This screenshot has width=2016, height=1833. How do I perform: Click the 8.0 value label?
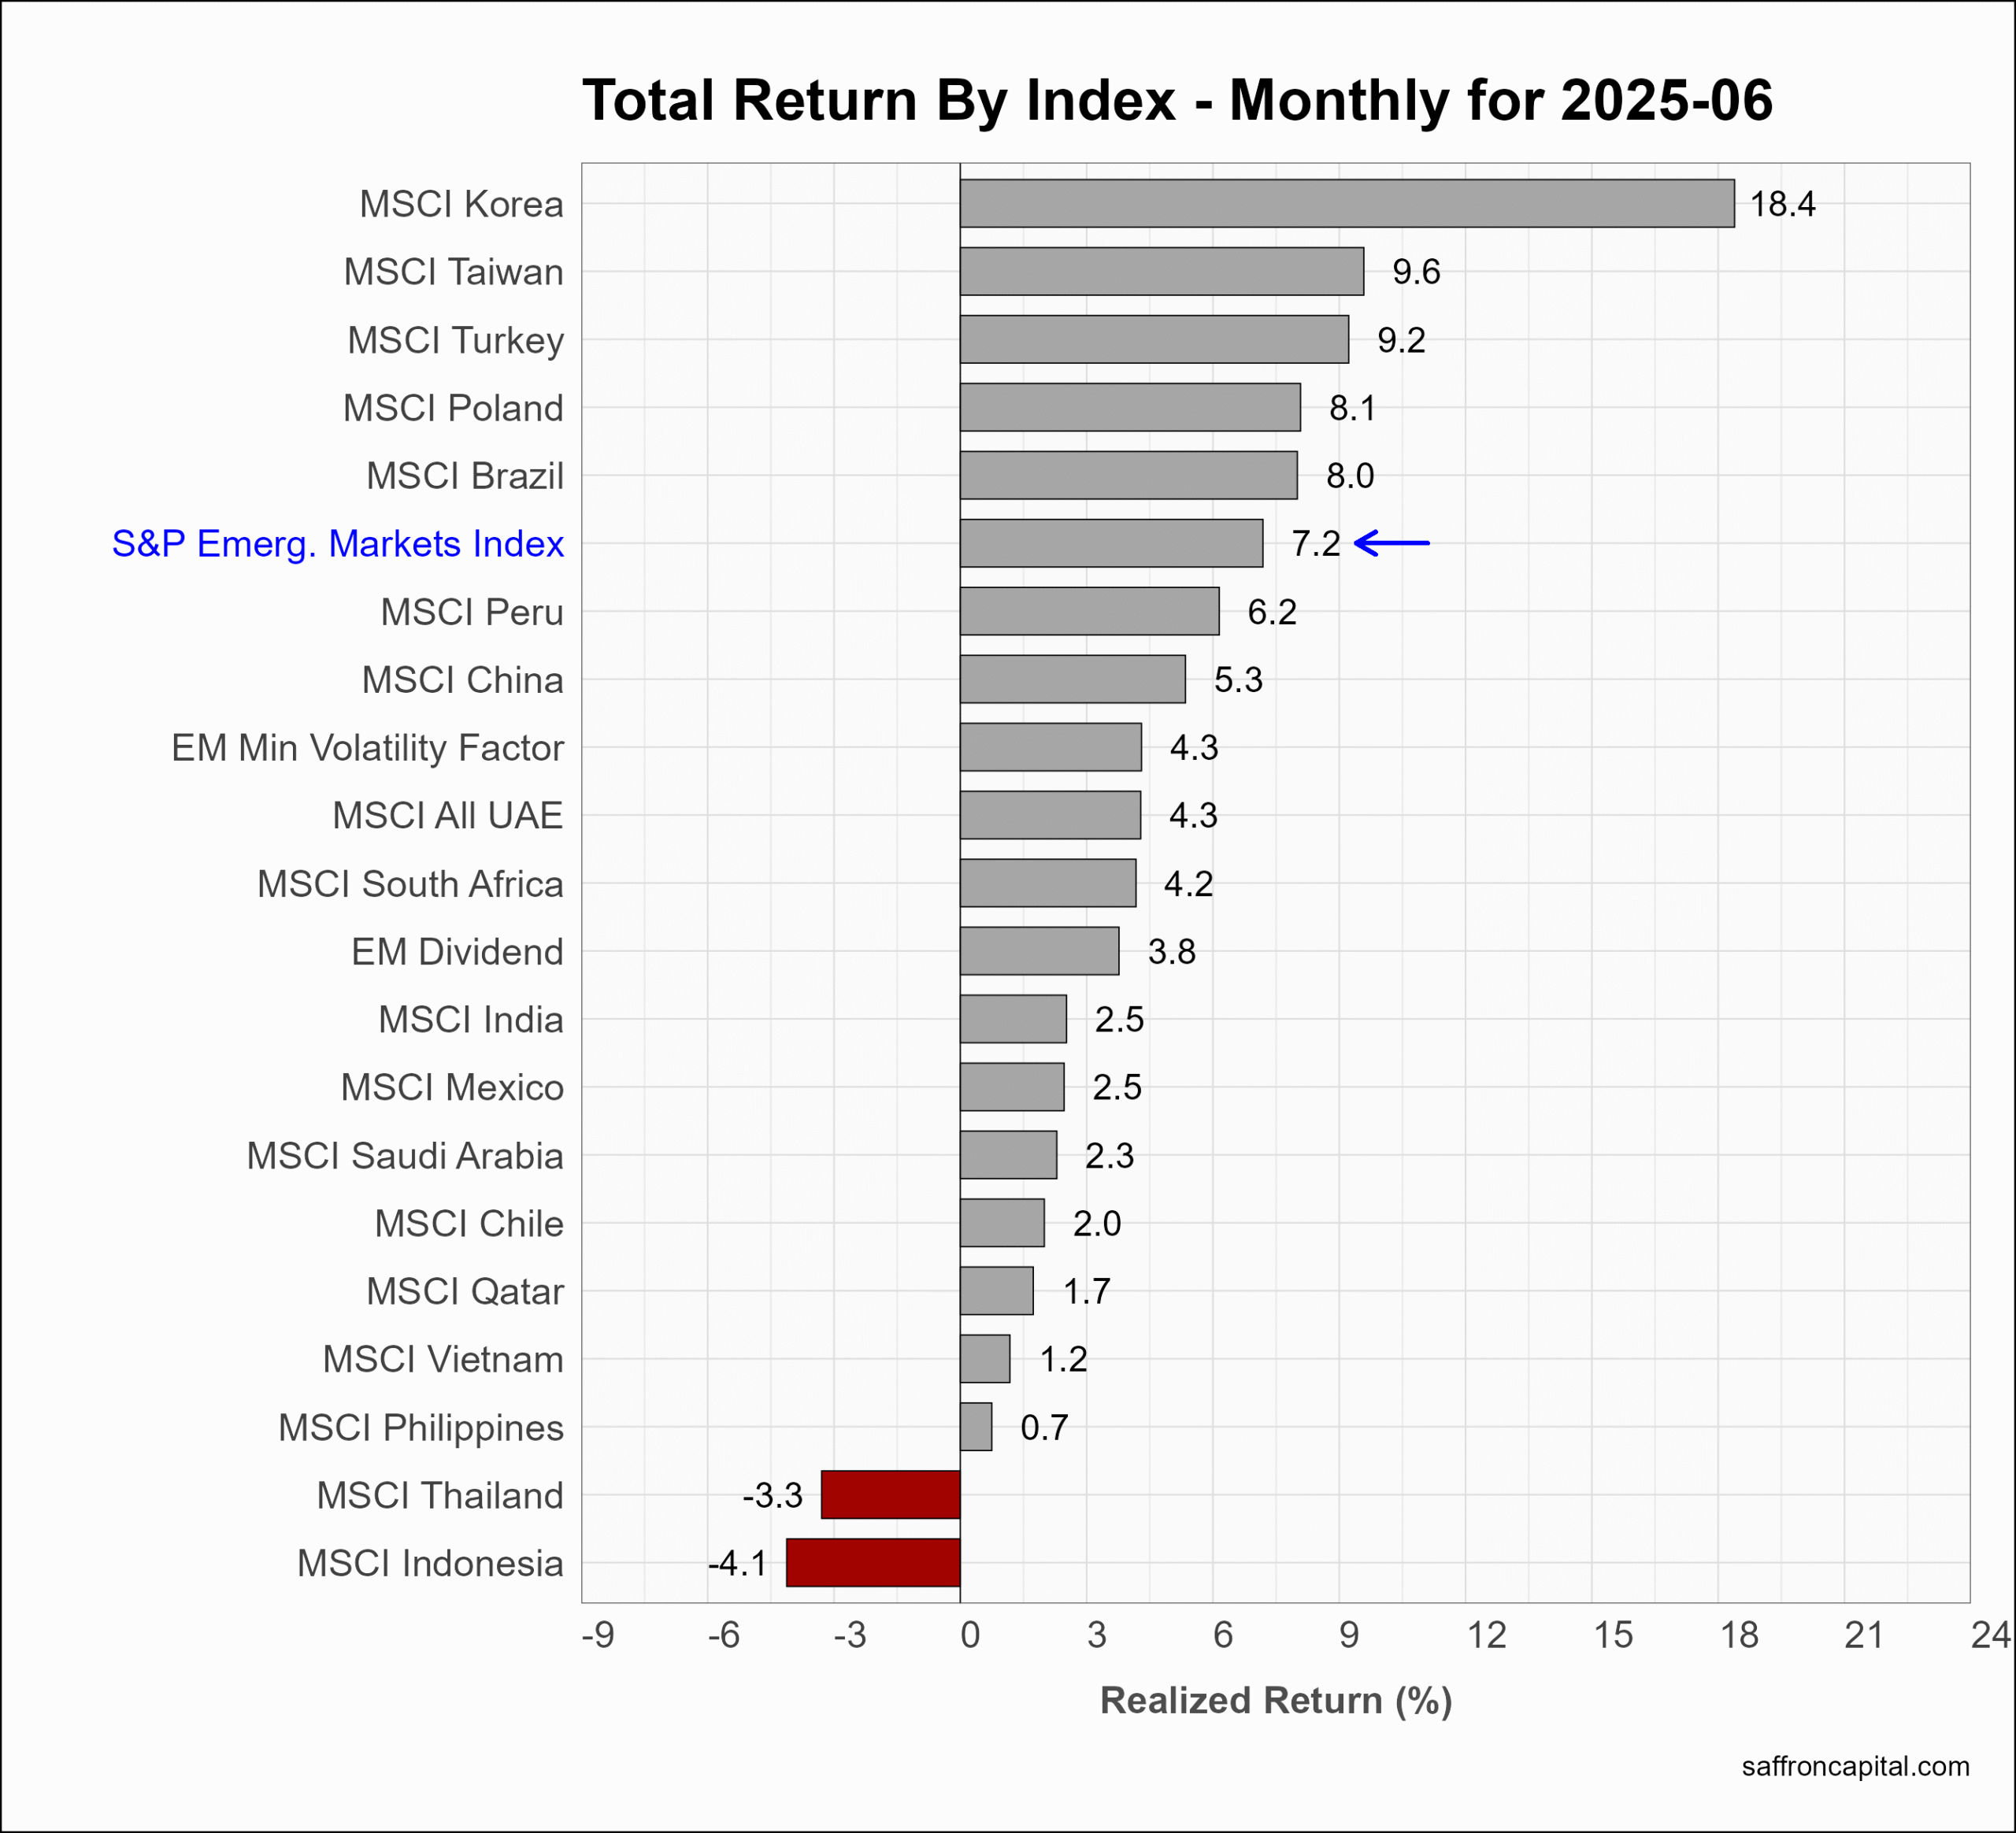[x=1350, y=476]
